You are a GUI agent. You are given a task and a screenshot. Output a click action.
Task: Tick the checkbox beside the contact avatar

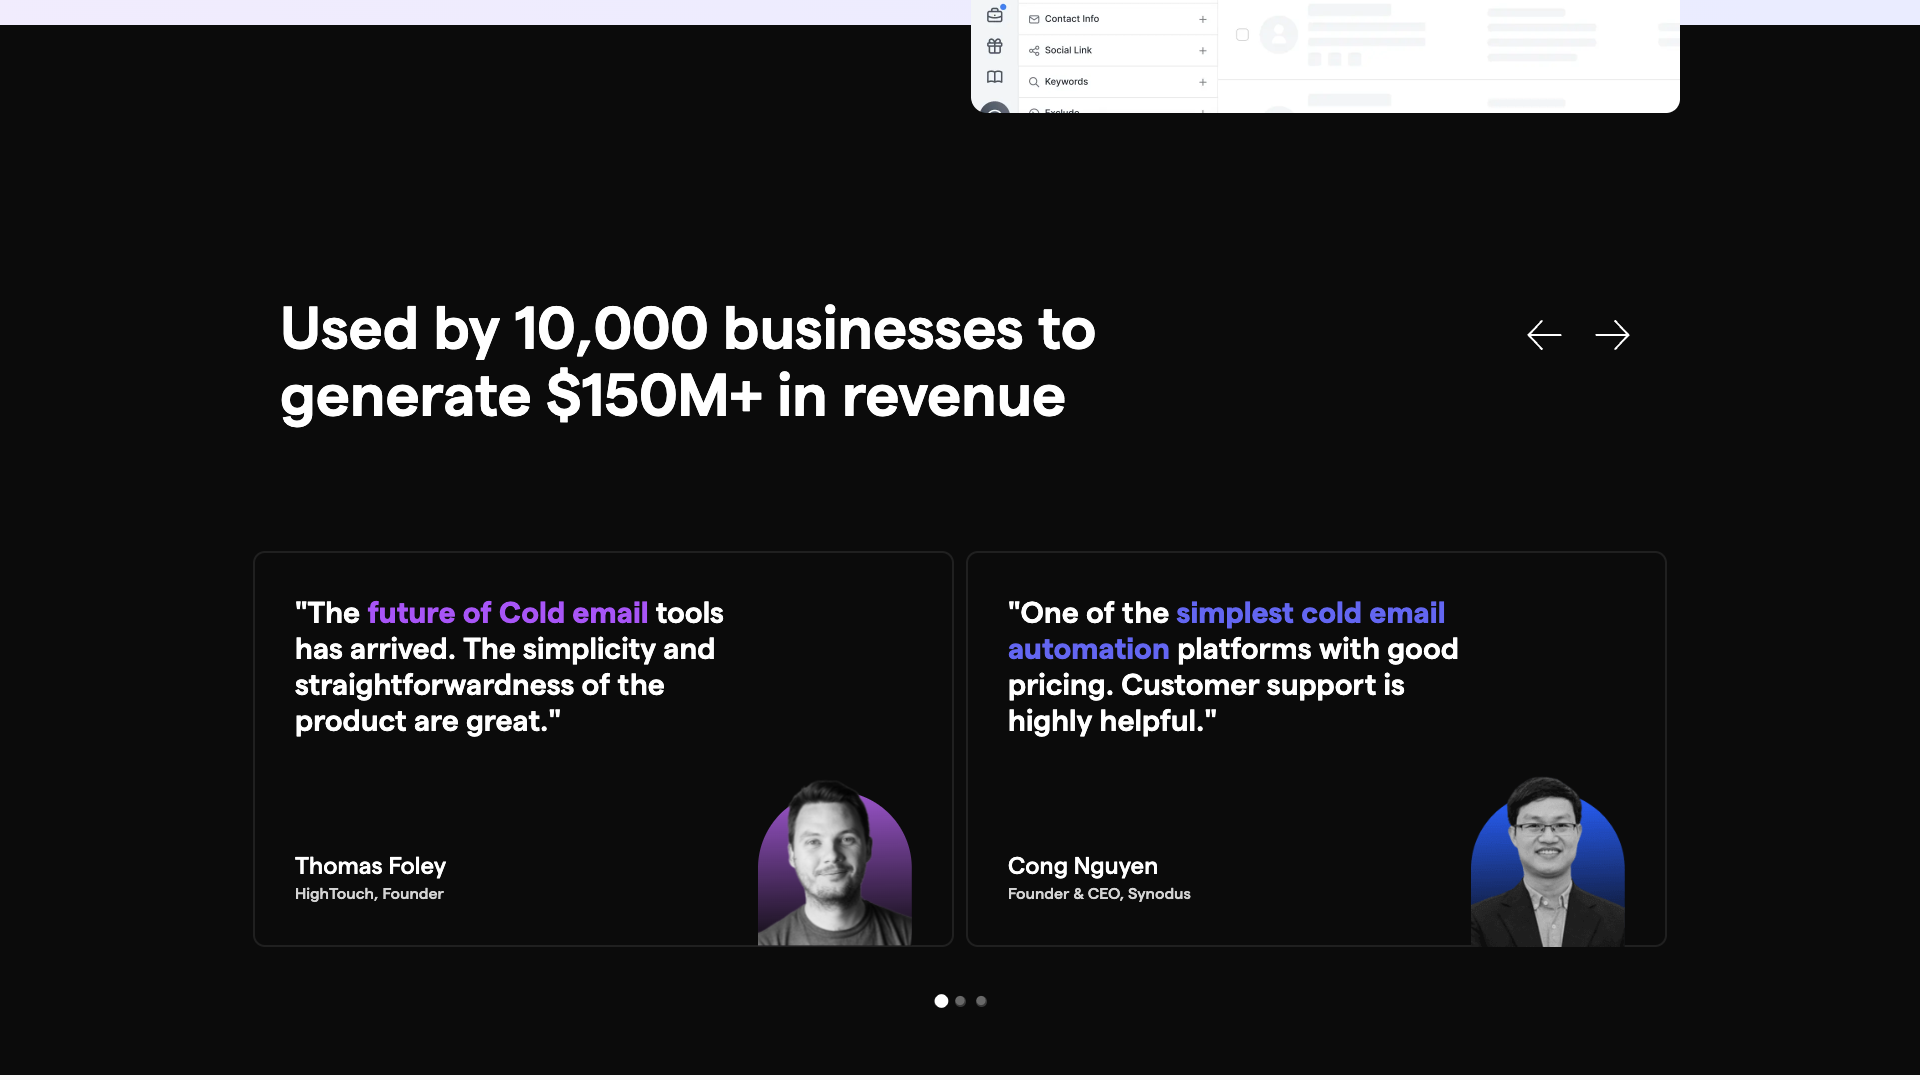[1242, 34]
